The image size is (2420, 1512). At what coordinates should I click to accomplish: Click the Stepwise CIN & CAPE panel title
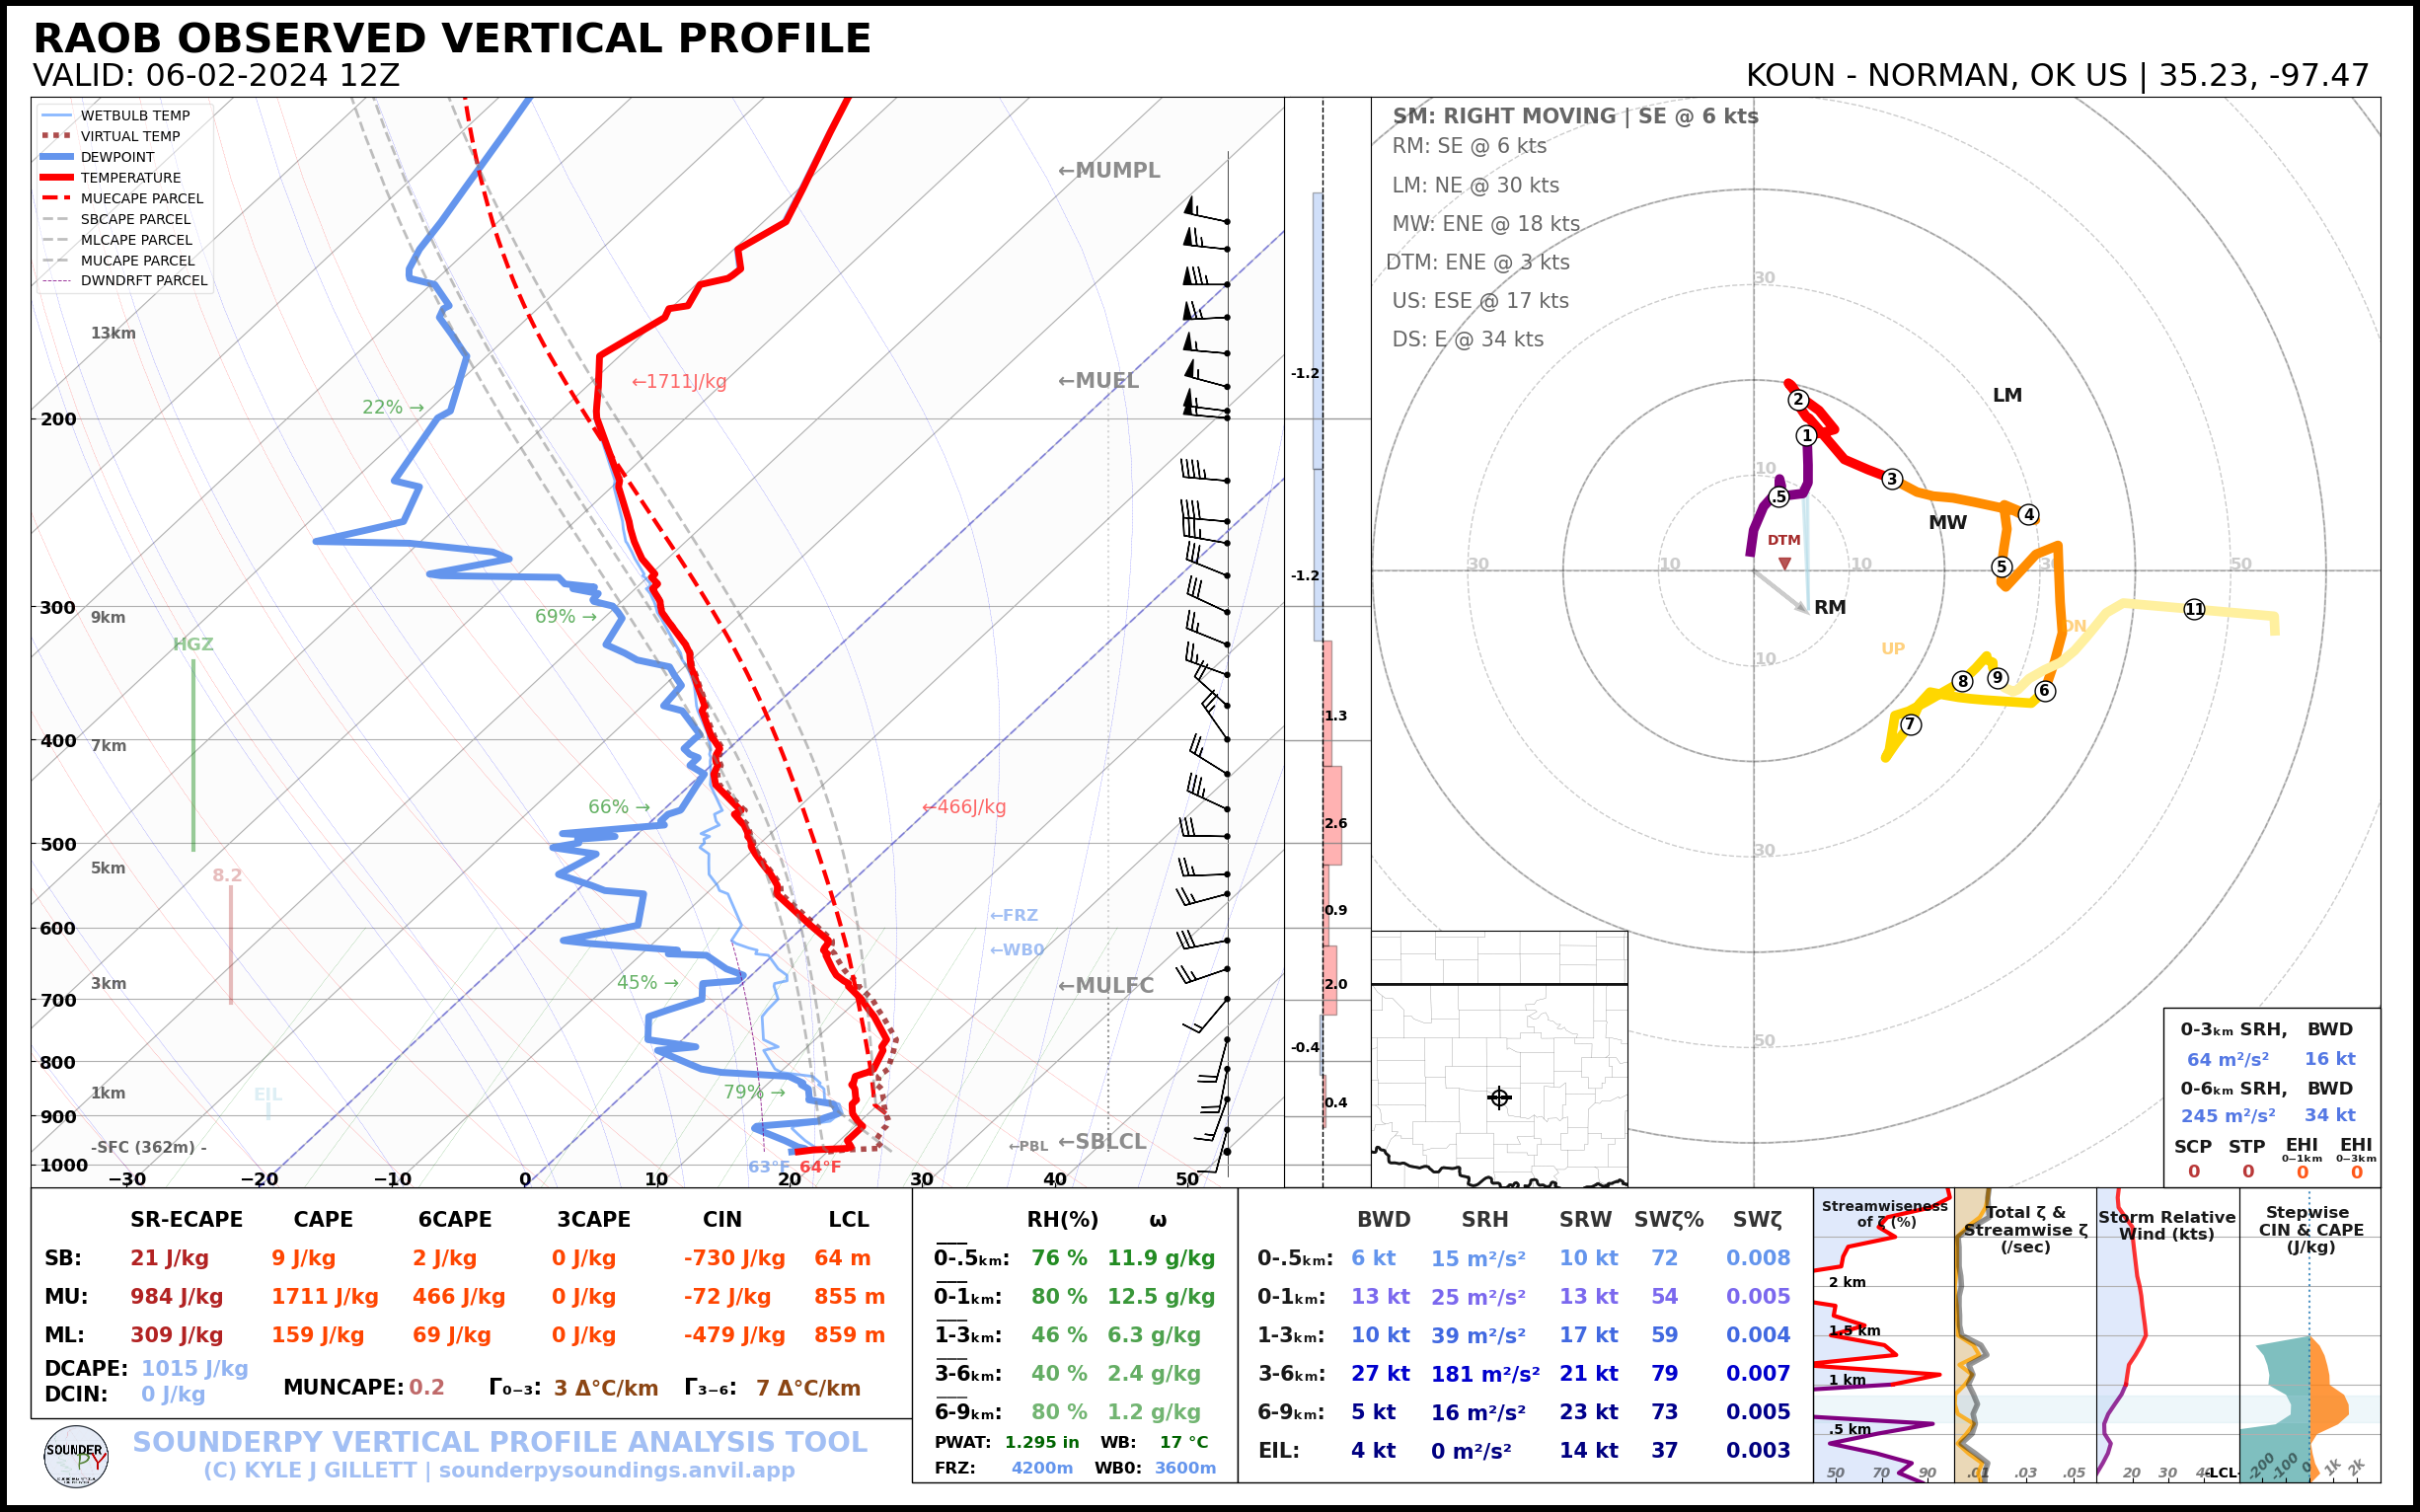pyautogui.click(x=2310, y=1229)
